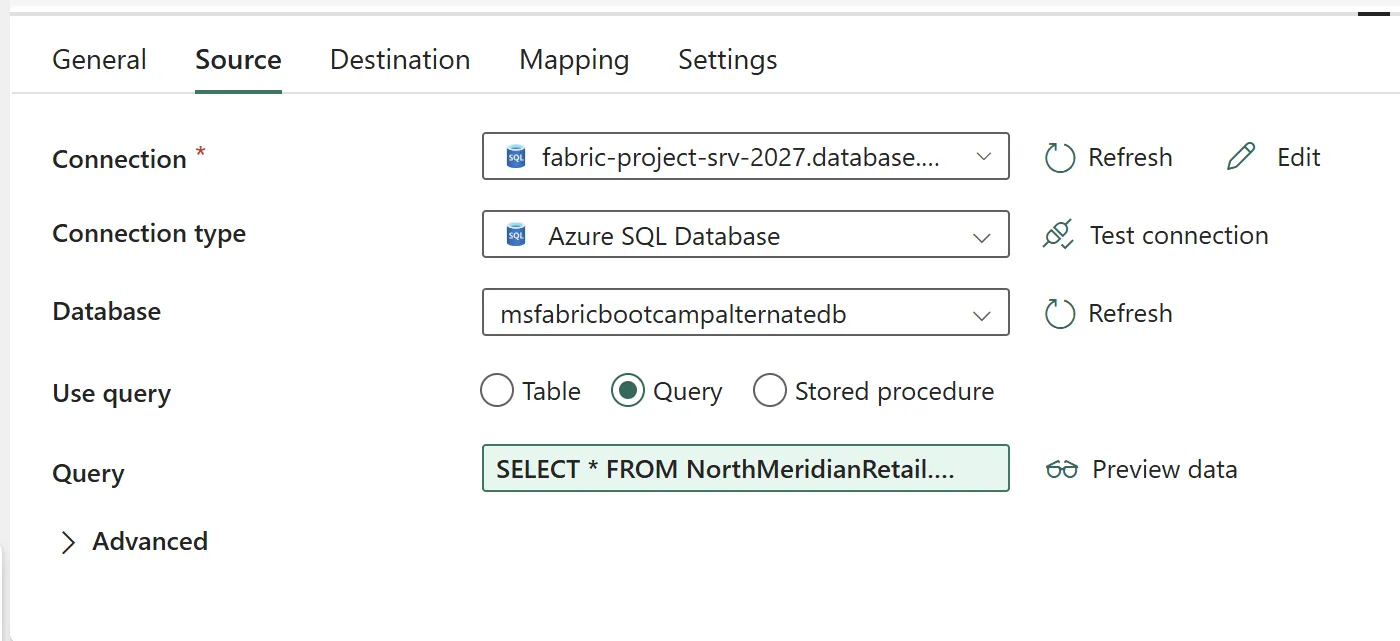Click the SQL icon in the Connection field
Screen dimensions: 1400x641
tap(516, 157)
